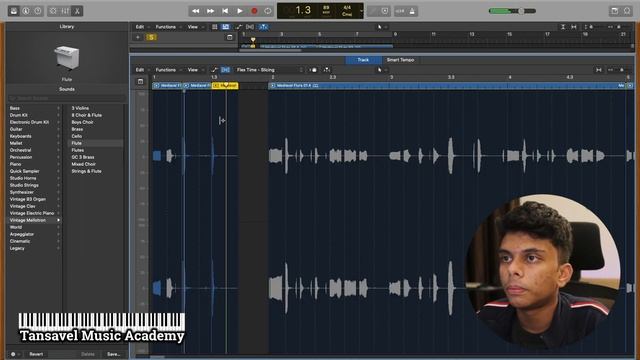
Task: Select the 3 Violins patch
Action: 80,108
